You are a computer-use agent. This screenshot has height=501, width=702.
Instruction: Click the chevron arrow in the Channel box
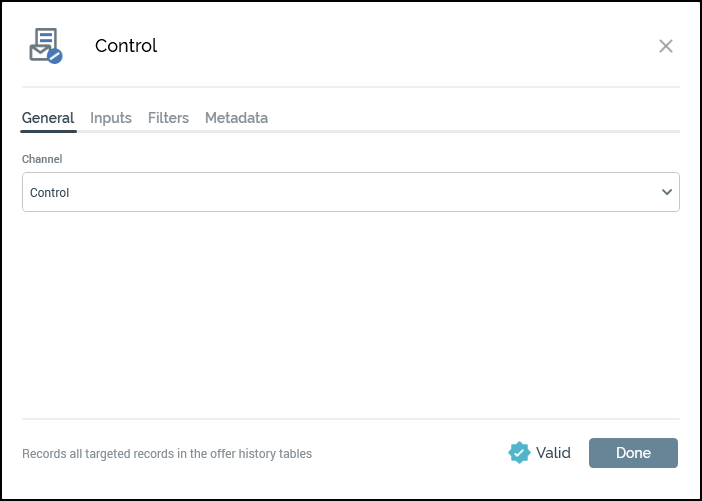[x=667, y=192]
